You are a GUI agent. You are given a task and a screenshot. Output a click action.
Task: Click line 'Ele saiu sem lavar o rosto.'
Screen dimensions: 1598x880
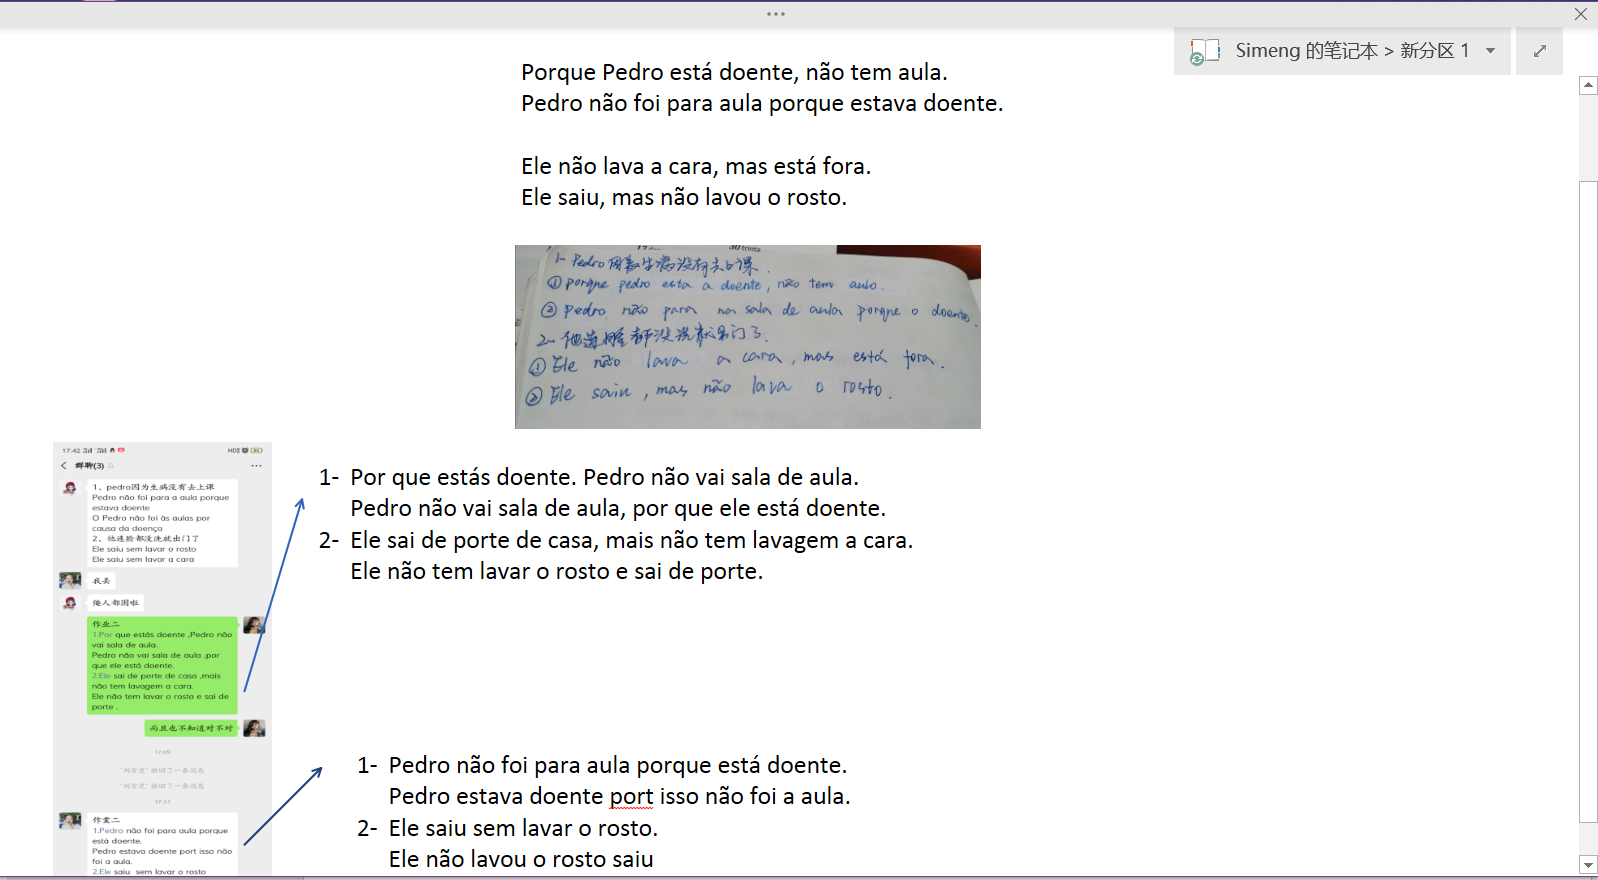point(523,828)
